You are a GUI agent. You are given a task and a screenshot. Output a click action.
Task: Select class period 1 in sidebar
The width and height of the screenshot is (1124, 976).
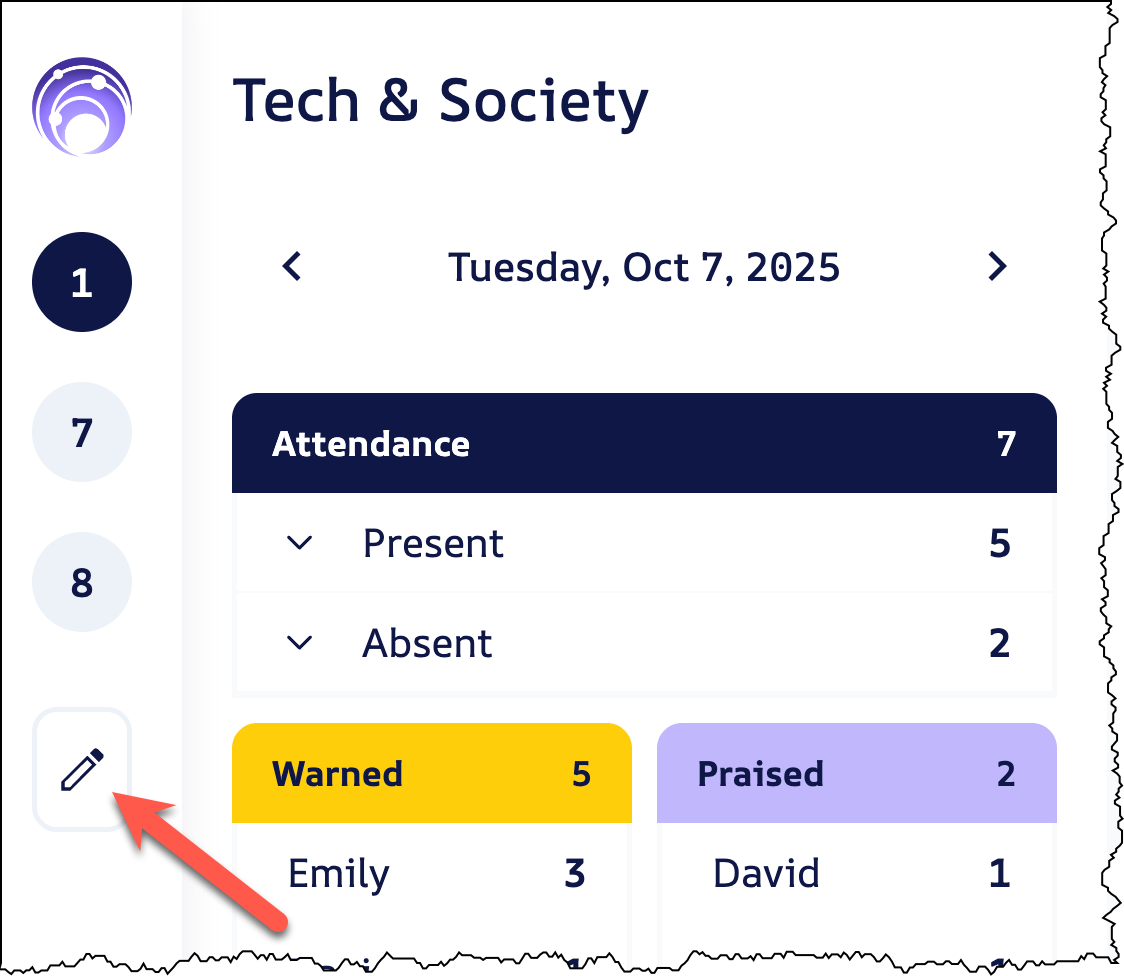pyautogui.click(x=82, y=283)
